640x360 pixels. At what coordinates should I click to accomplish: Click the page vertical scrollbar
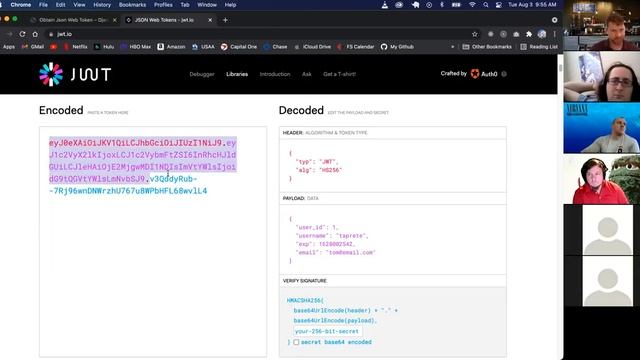pos(560,69)
